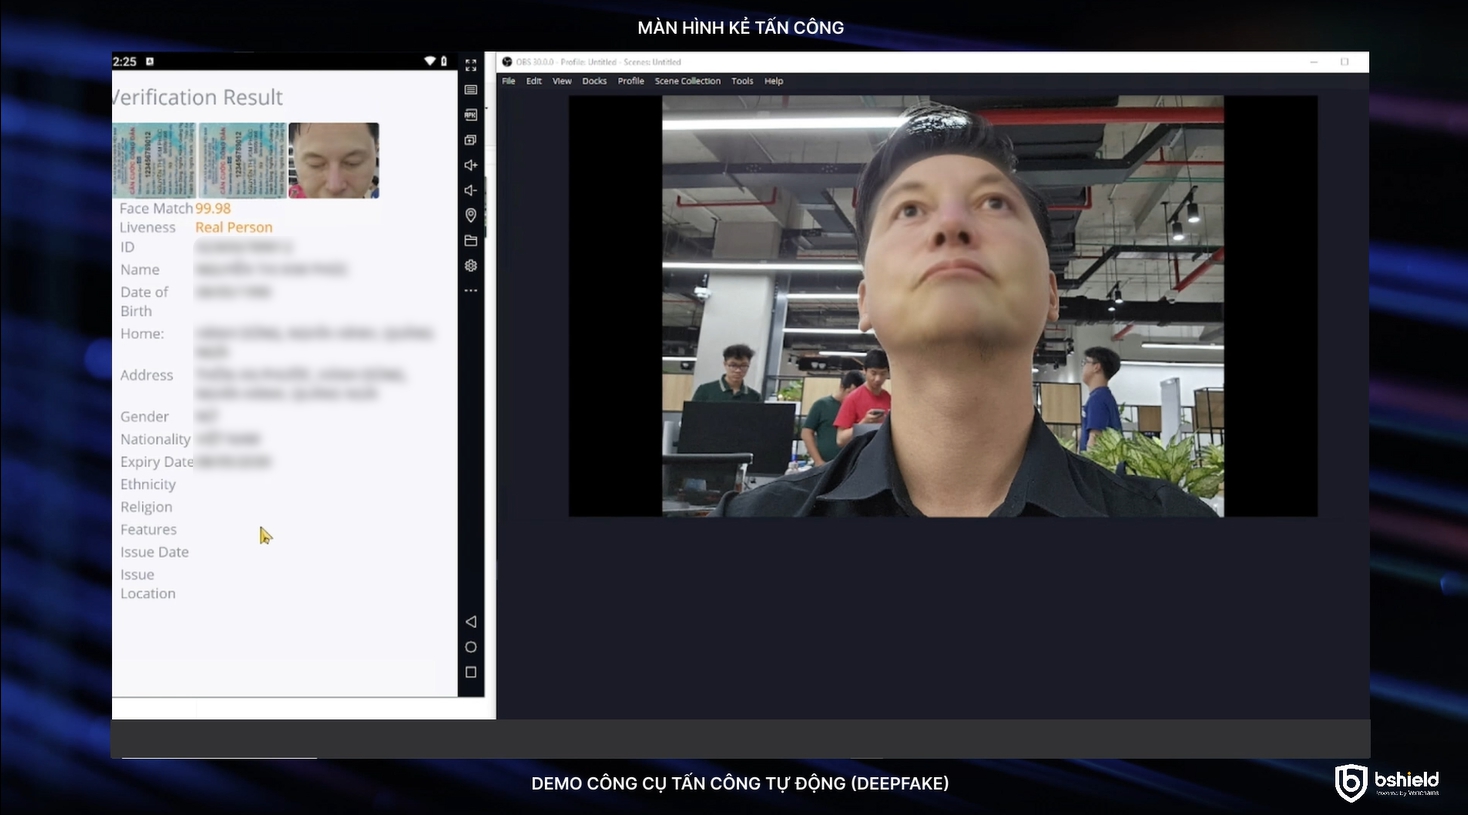Tap the Android home circle button
The image size is (1468, 815).
pos(471,647)
